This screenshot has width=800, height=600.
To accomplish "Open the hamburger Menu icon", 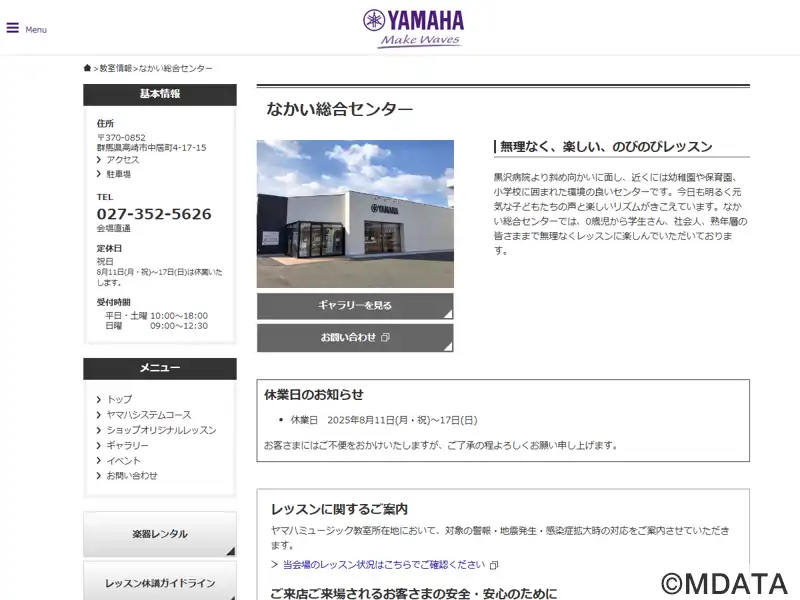I will click(13, 28).
